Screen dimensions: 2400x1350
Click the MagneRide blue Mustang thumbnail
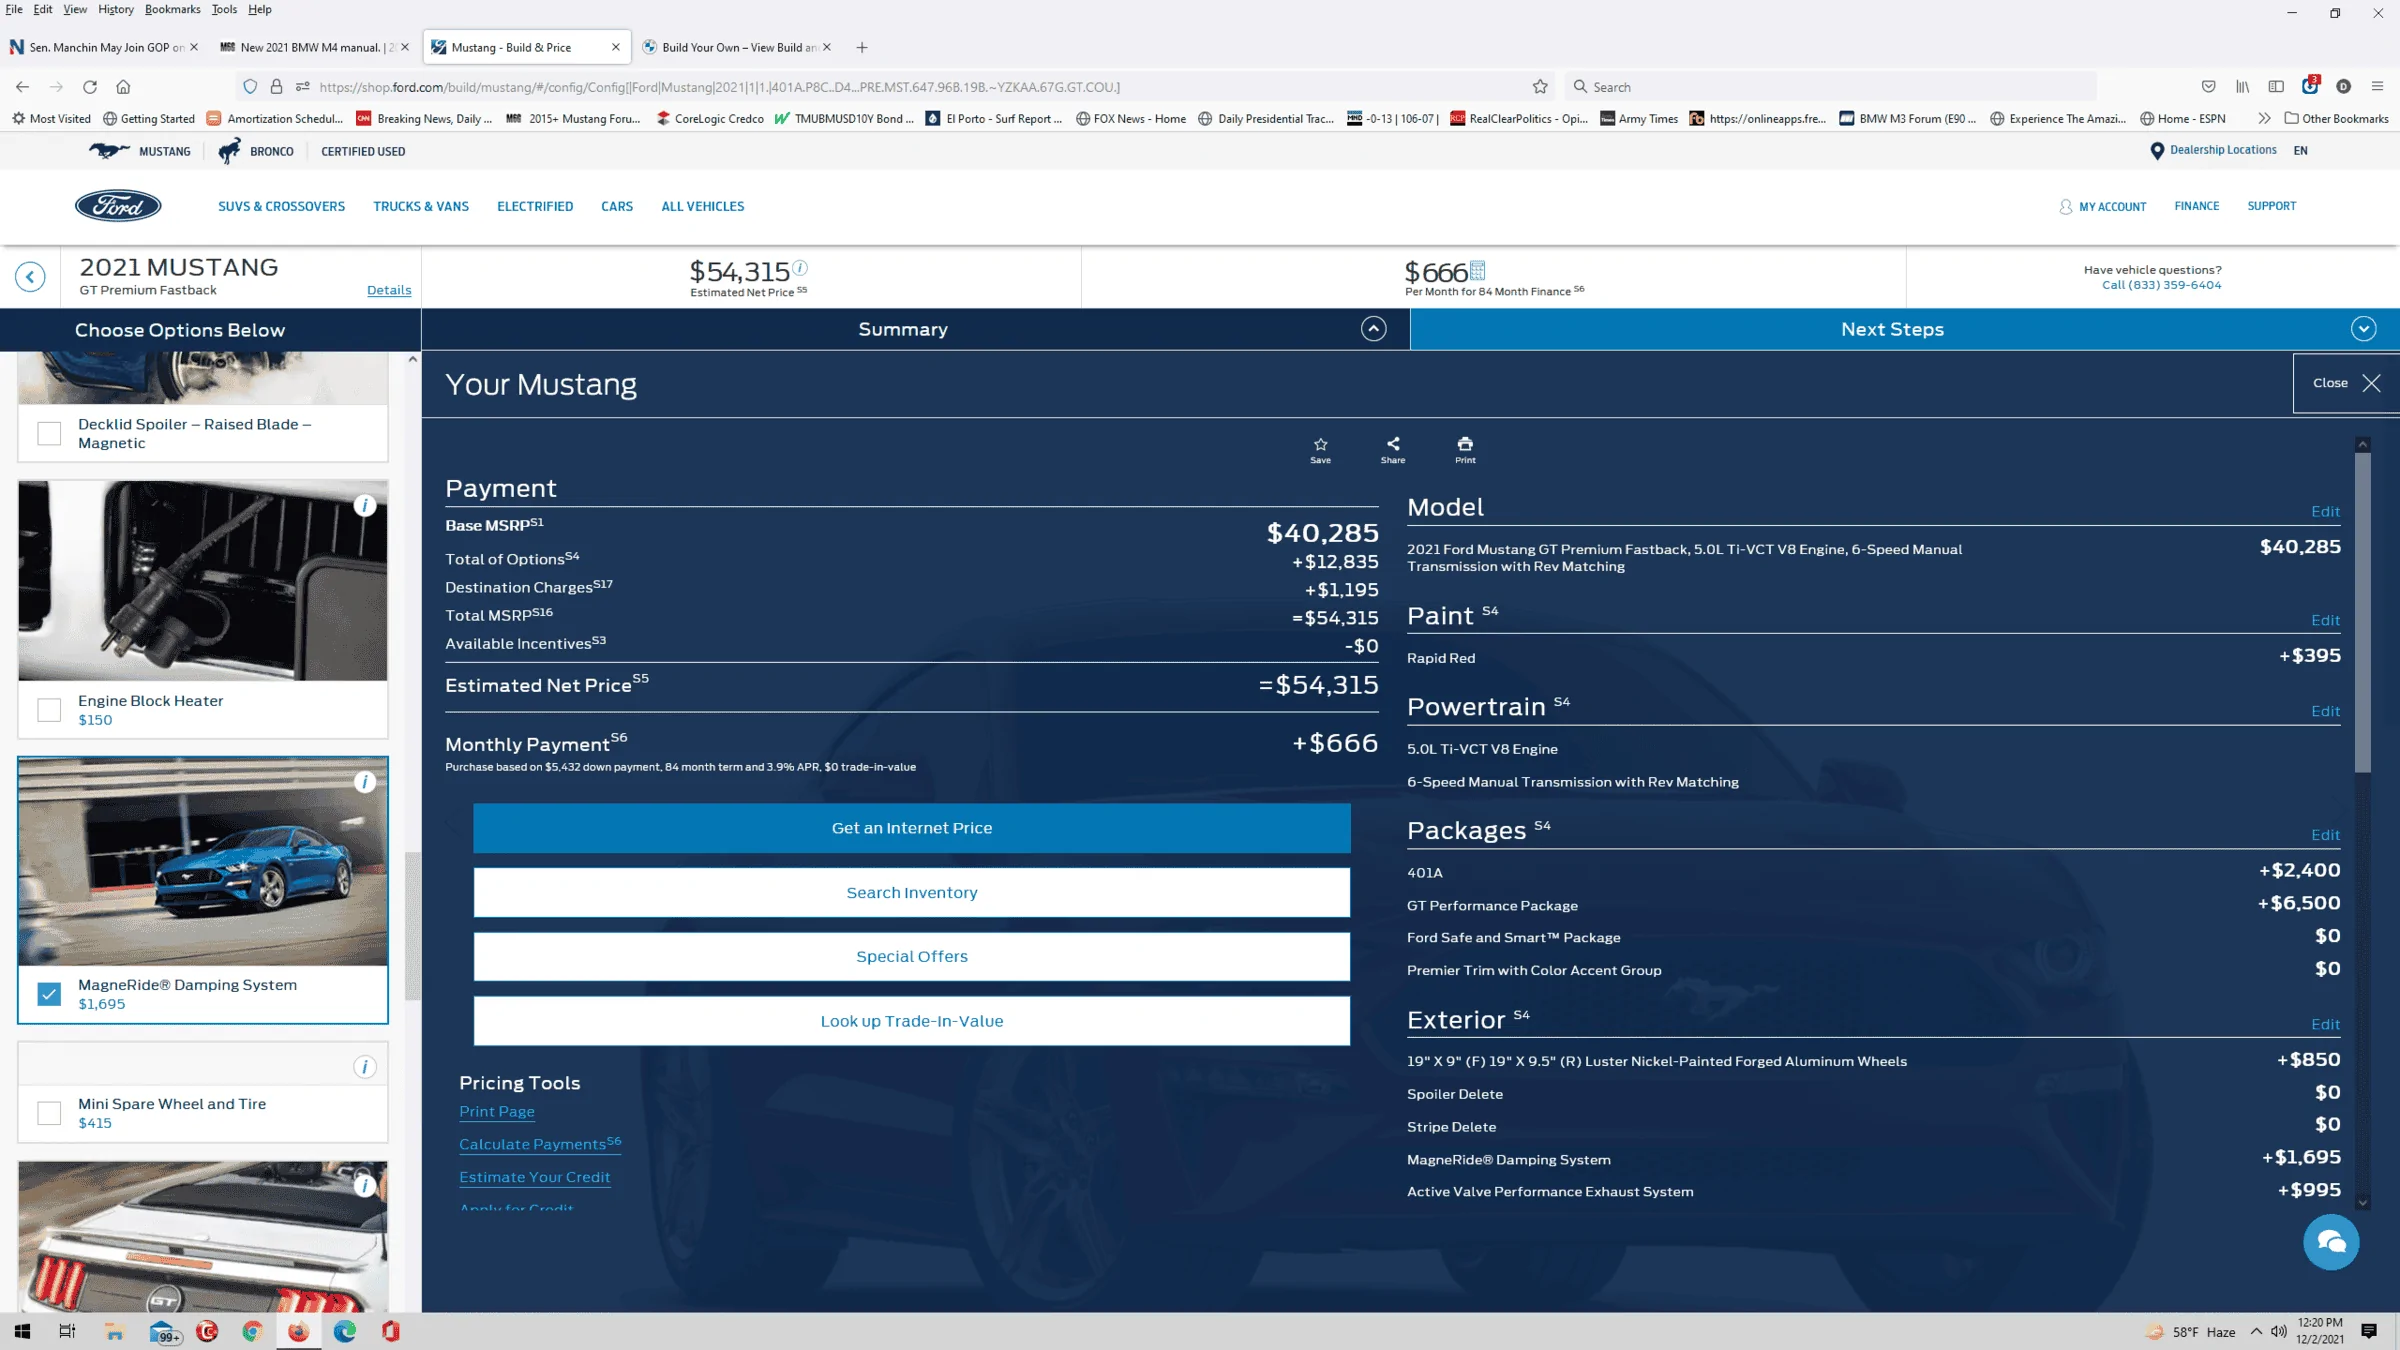pyautogui.click(x=203, y=862)
